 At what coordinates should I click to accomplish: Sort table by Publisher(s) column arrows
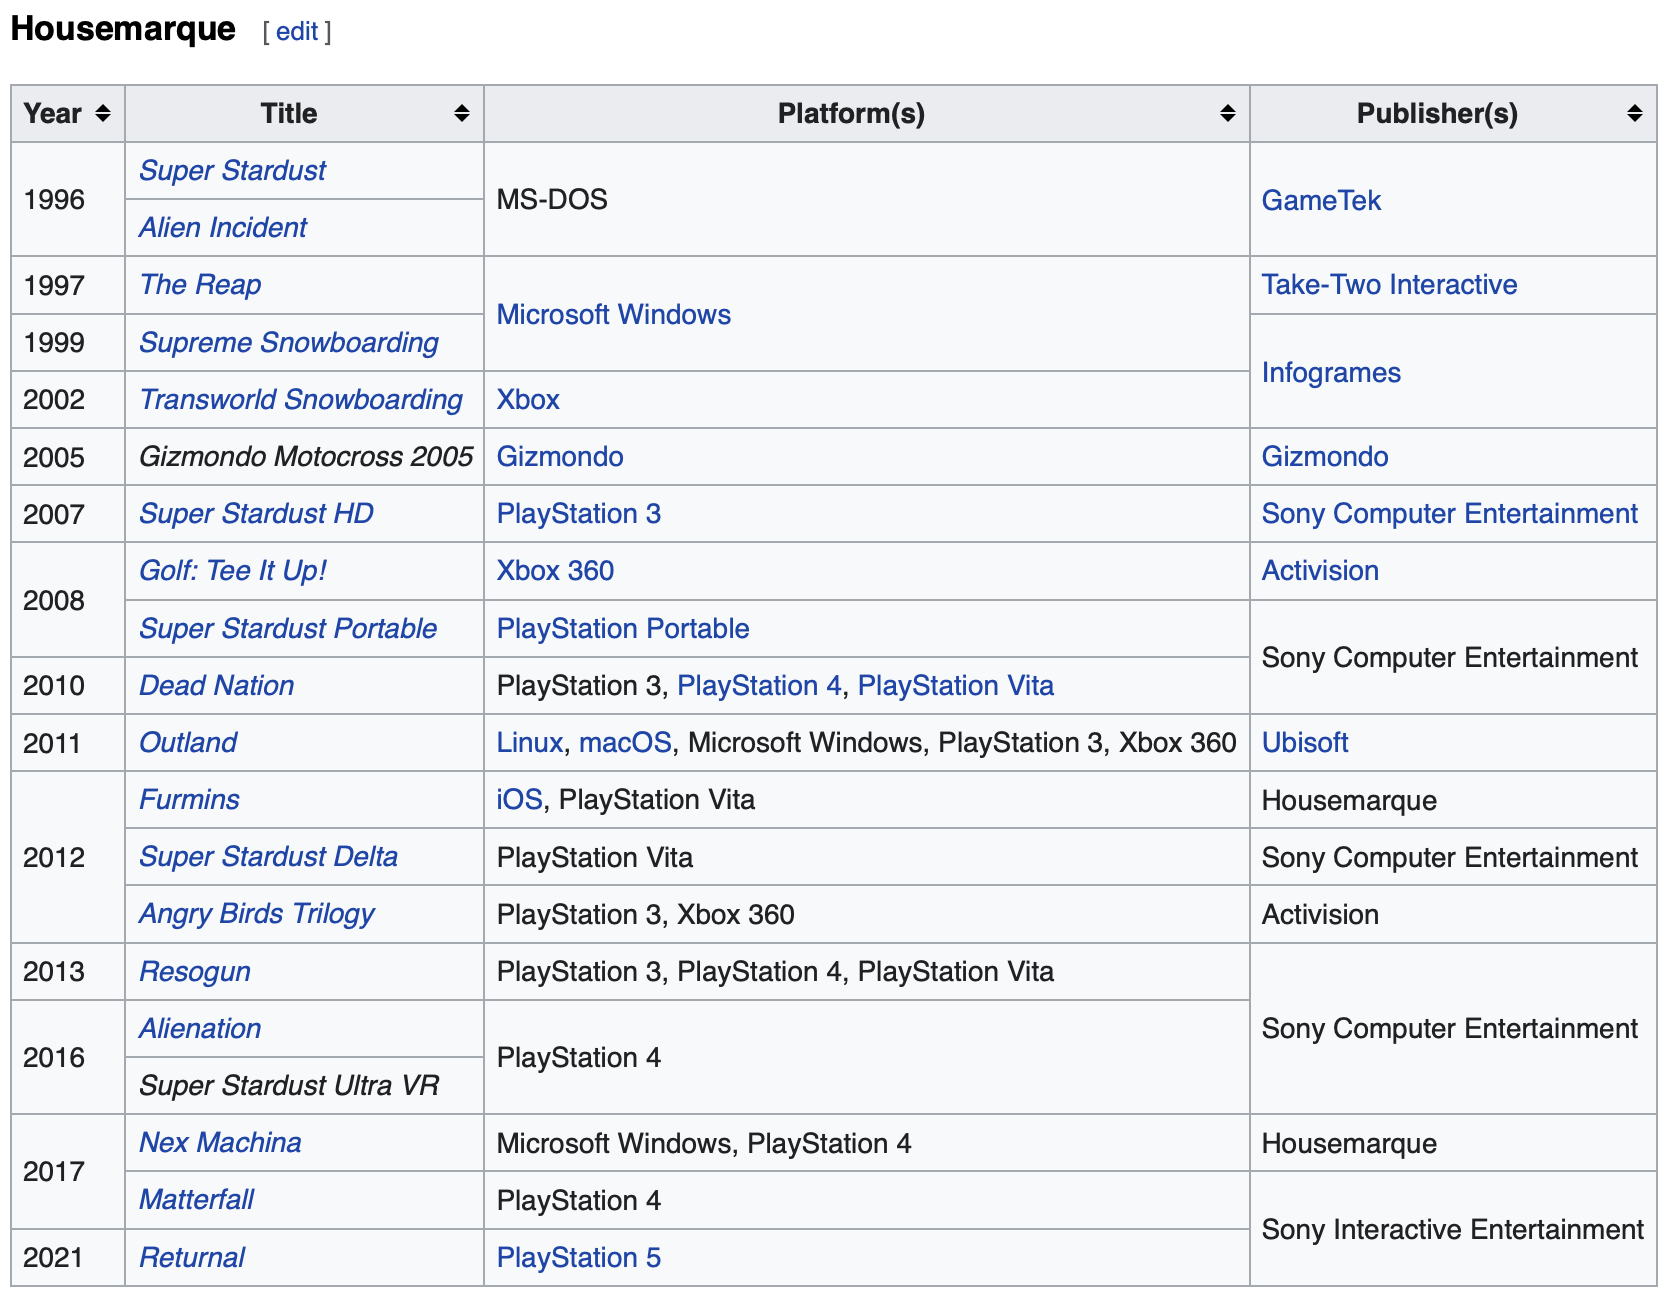pos(1634,113)
